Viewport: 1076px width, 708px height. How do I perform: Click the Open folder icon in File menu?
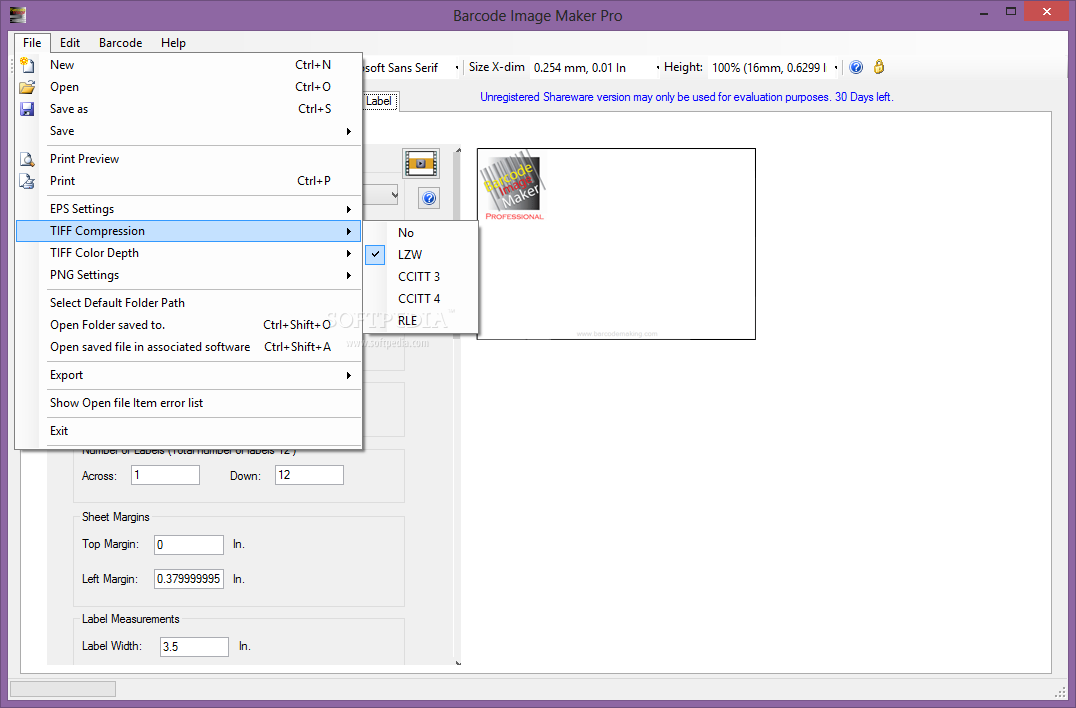(27, 87)
